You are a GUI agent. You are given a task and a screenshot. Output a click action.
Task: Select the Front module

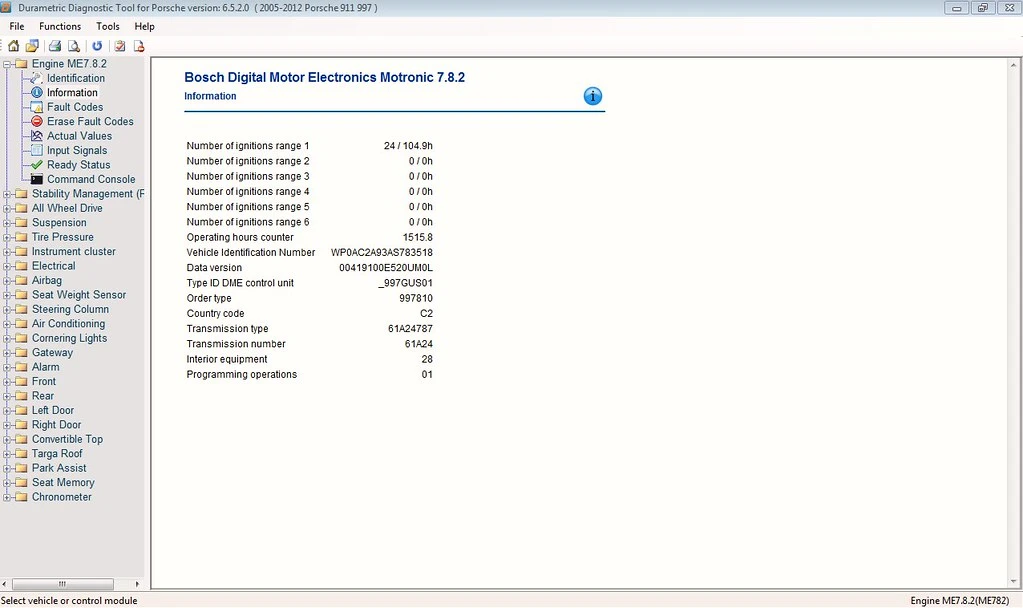click(x=44, y=382)
